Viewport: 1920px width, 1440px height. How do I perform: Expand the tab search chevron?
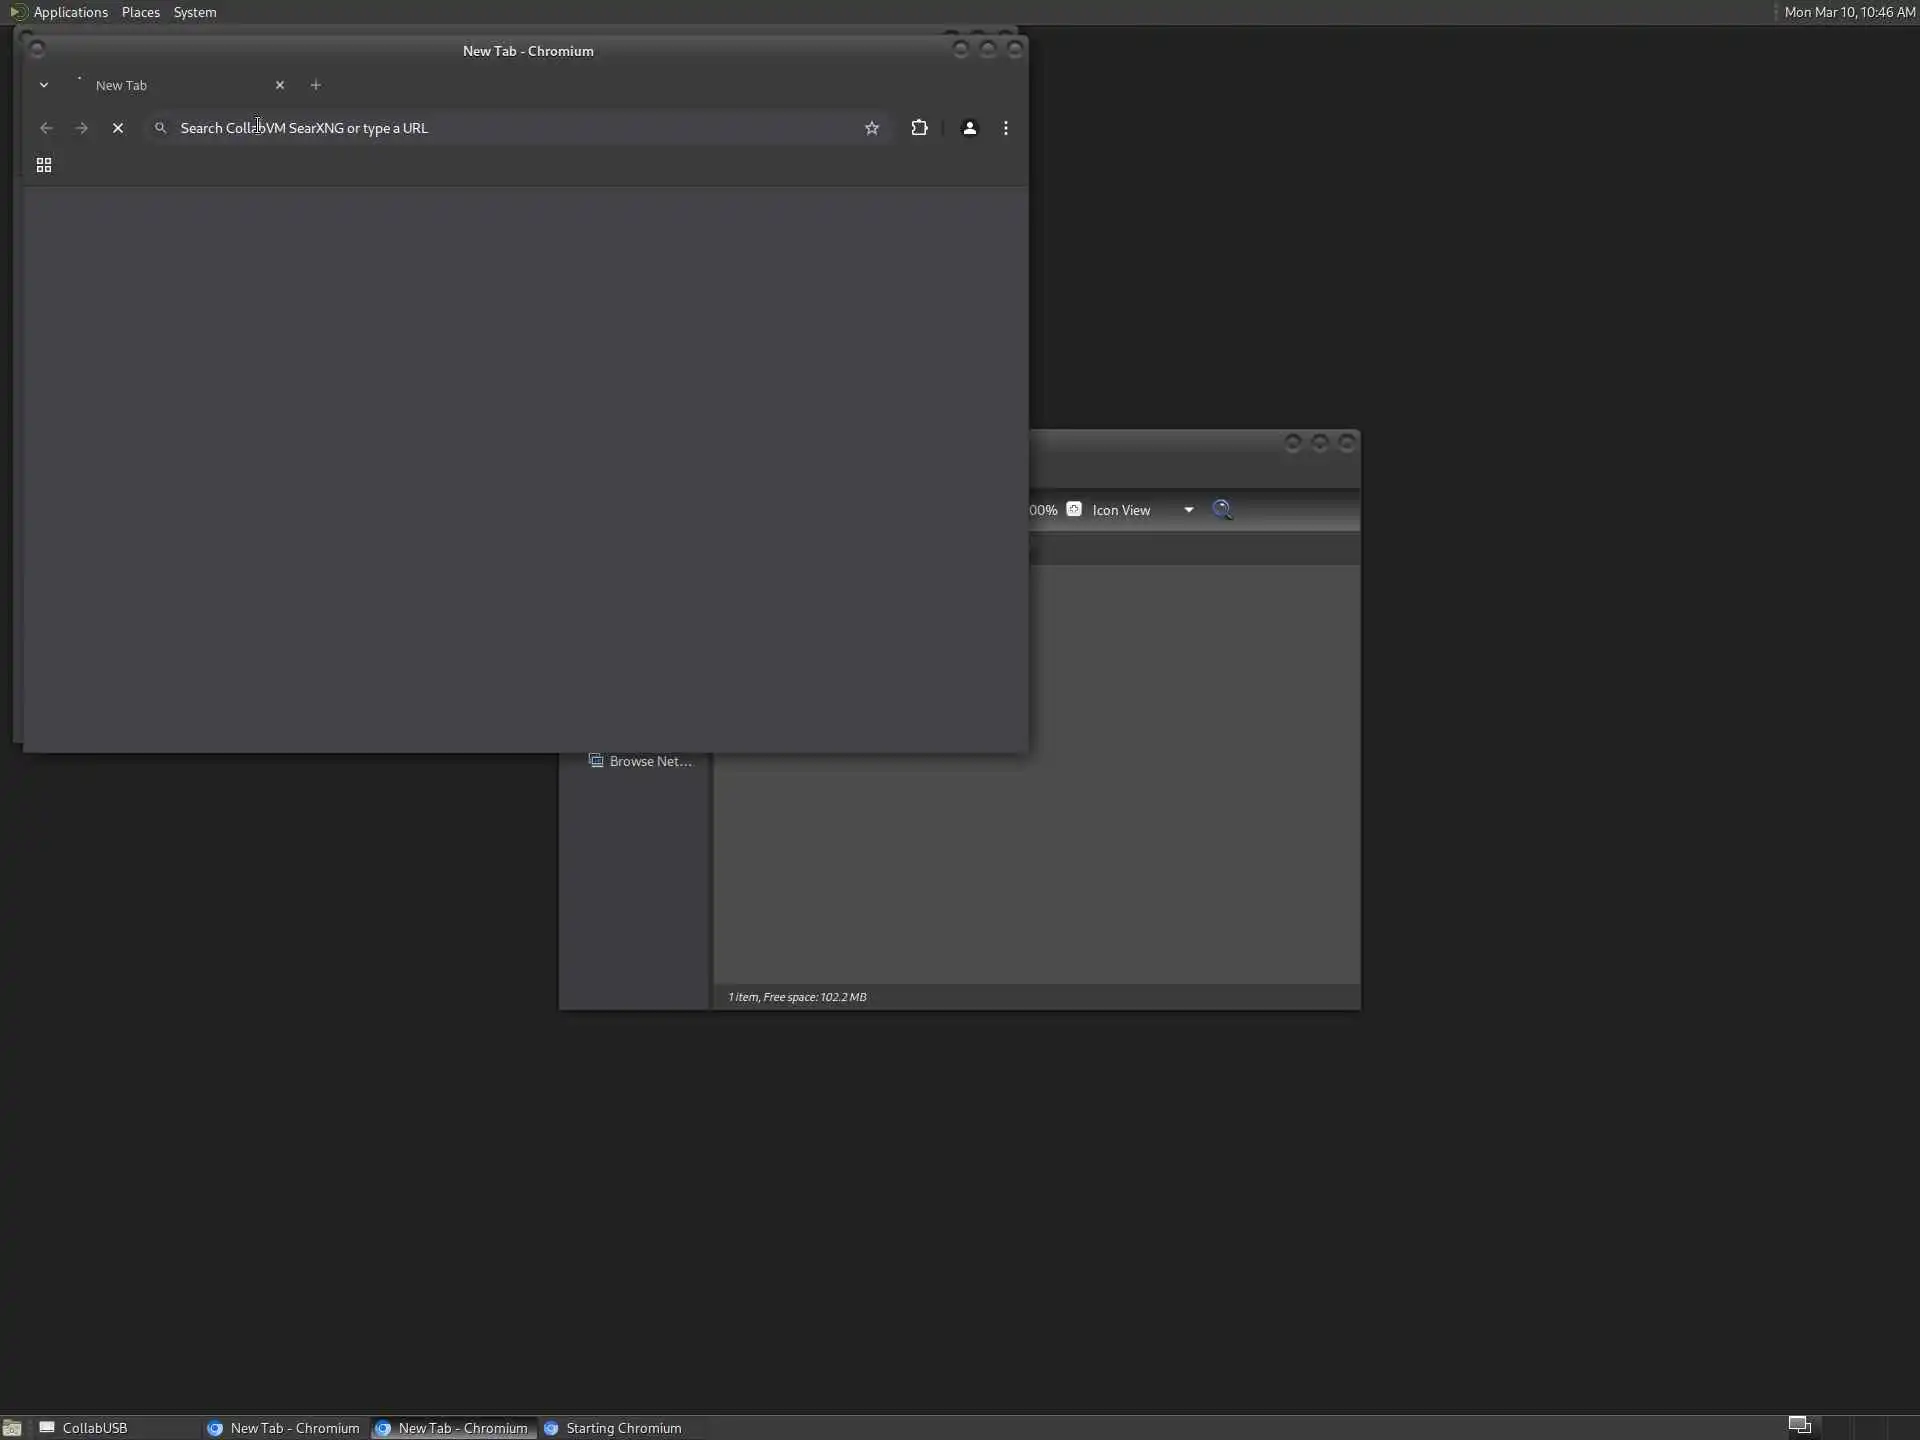coord(44,85)
